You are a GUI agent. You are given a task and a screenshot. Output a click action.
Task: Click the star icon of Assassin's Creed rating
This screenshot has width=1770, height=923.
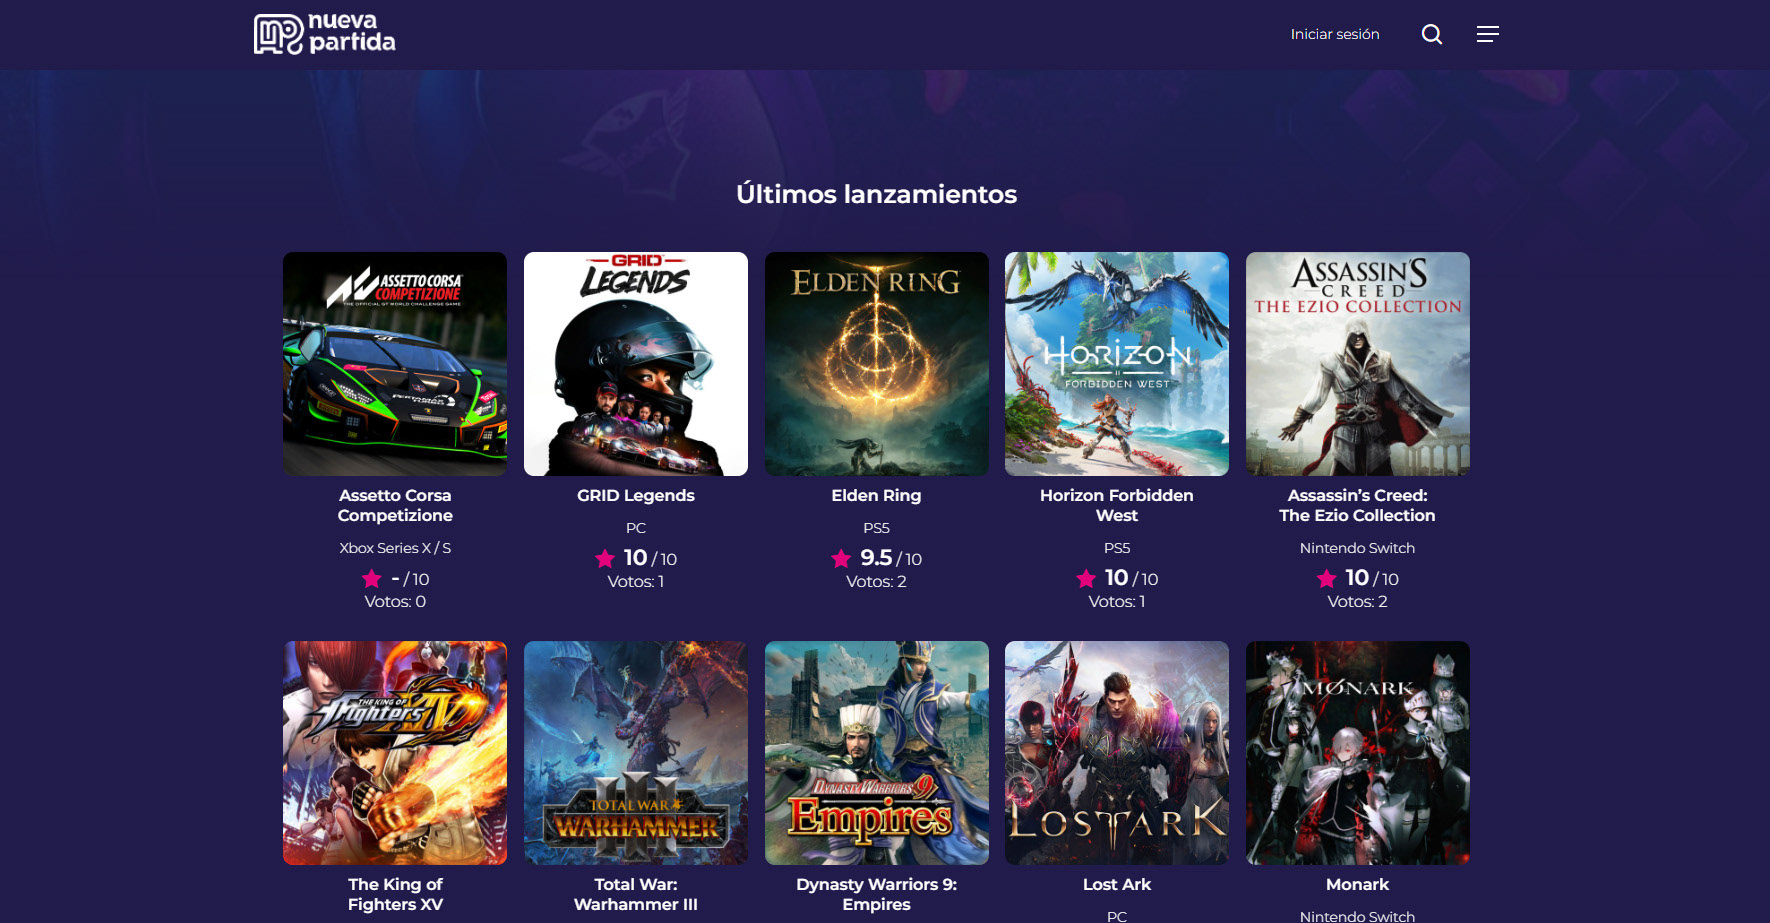1327,578
